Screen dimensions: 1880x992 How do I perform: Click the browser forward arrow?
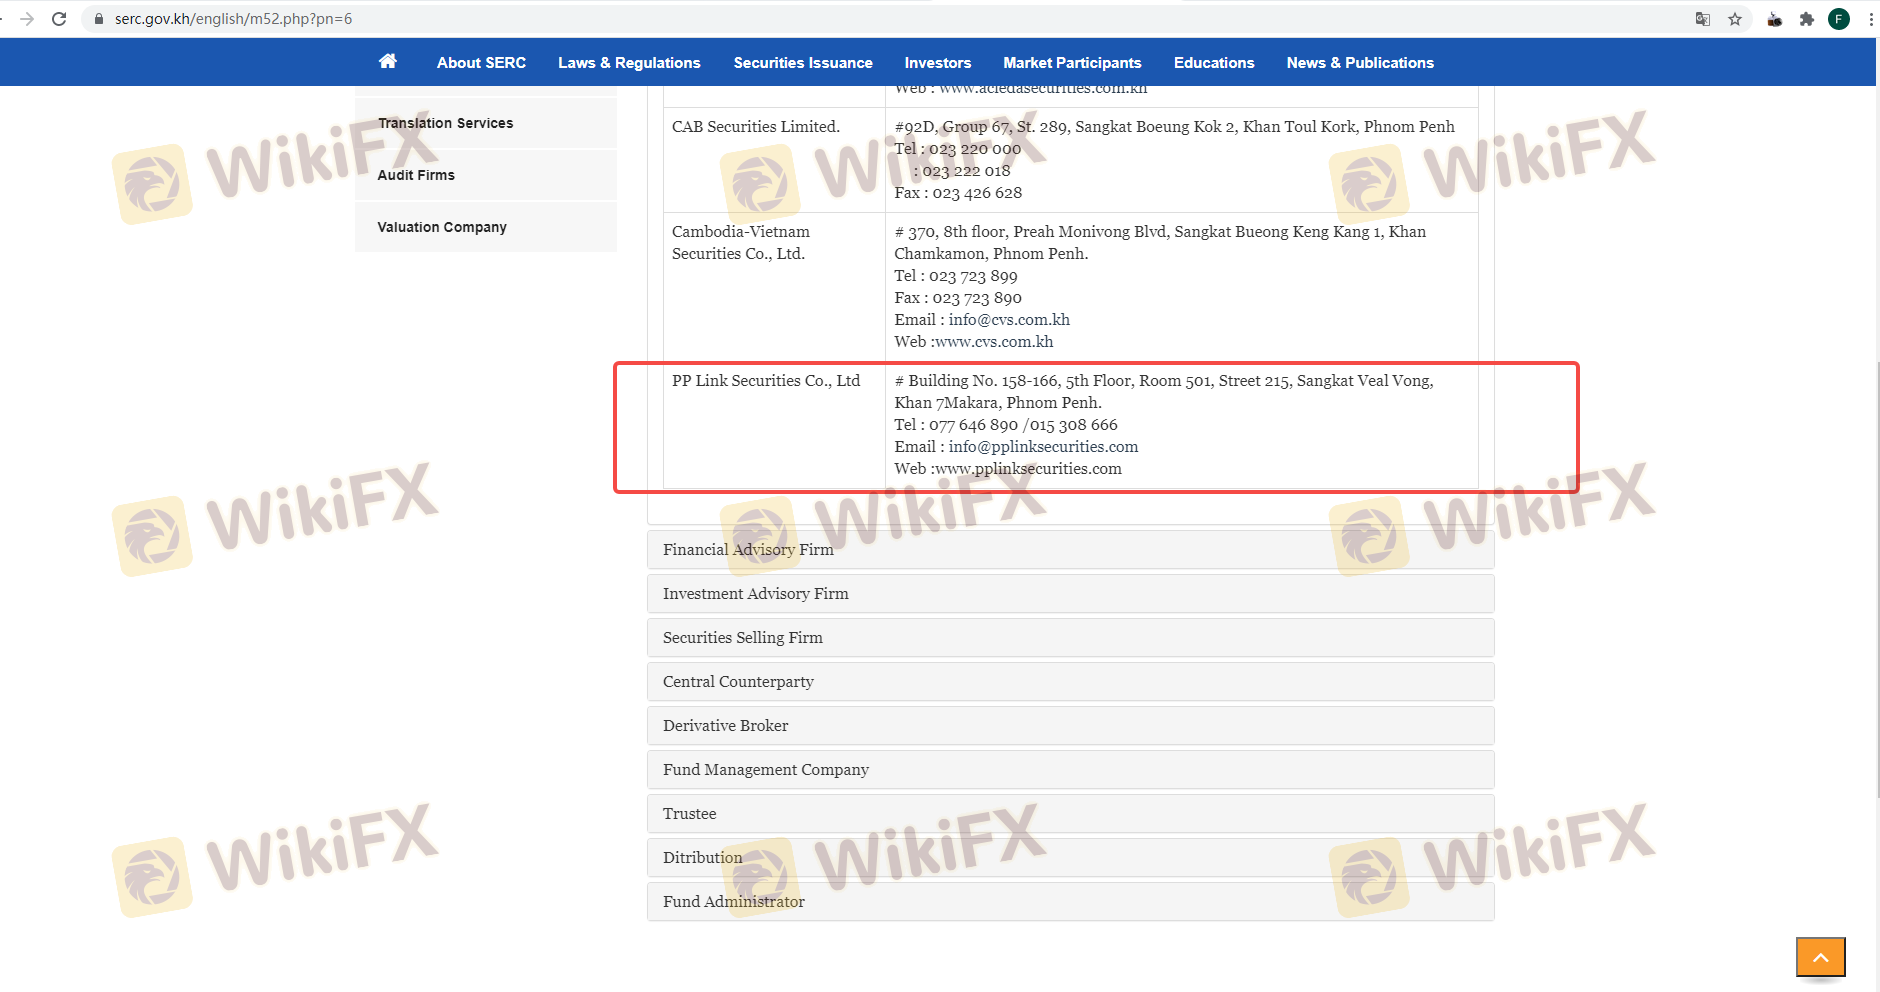point(27,19)
